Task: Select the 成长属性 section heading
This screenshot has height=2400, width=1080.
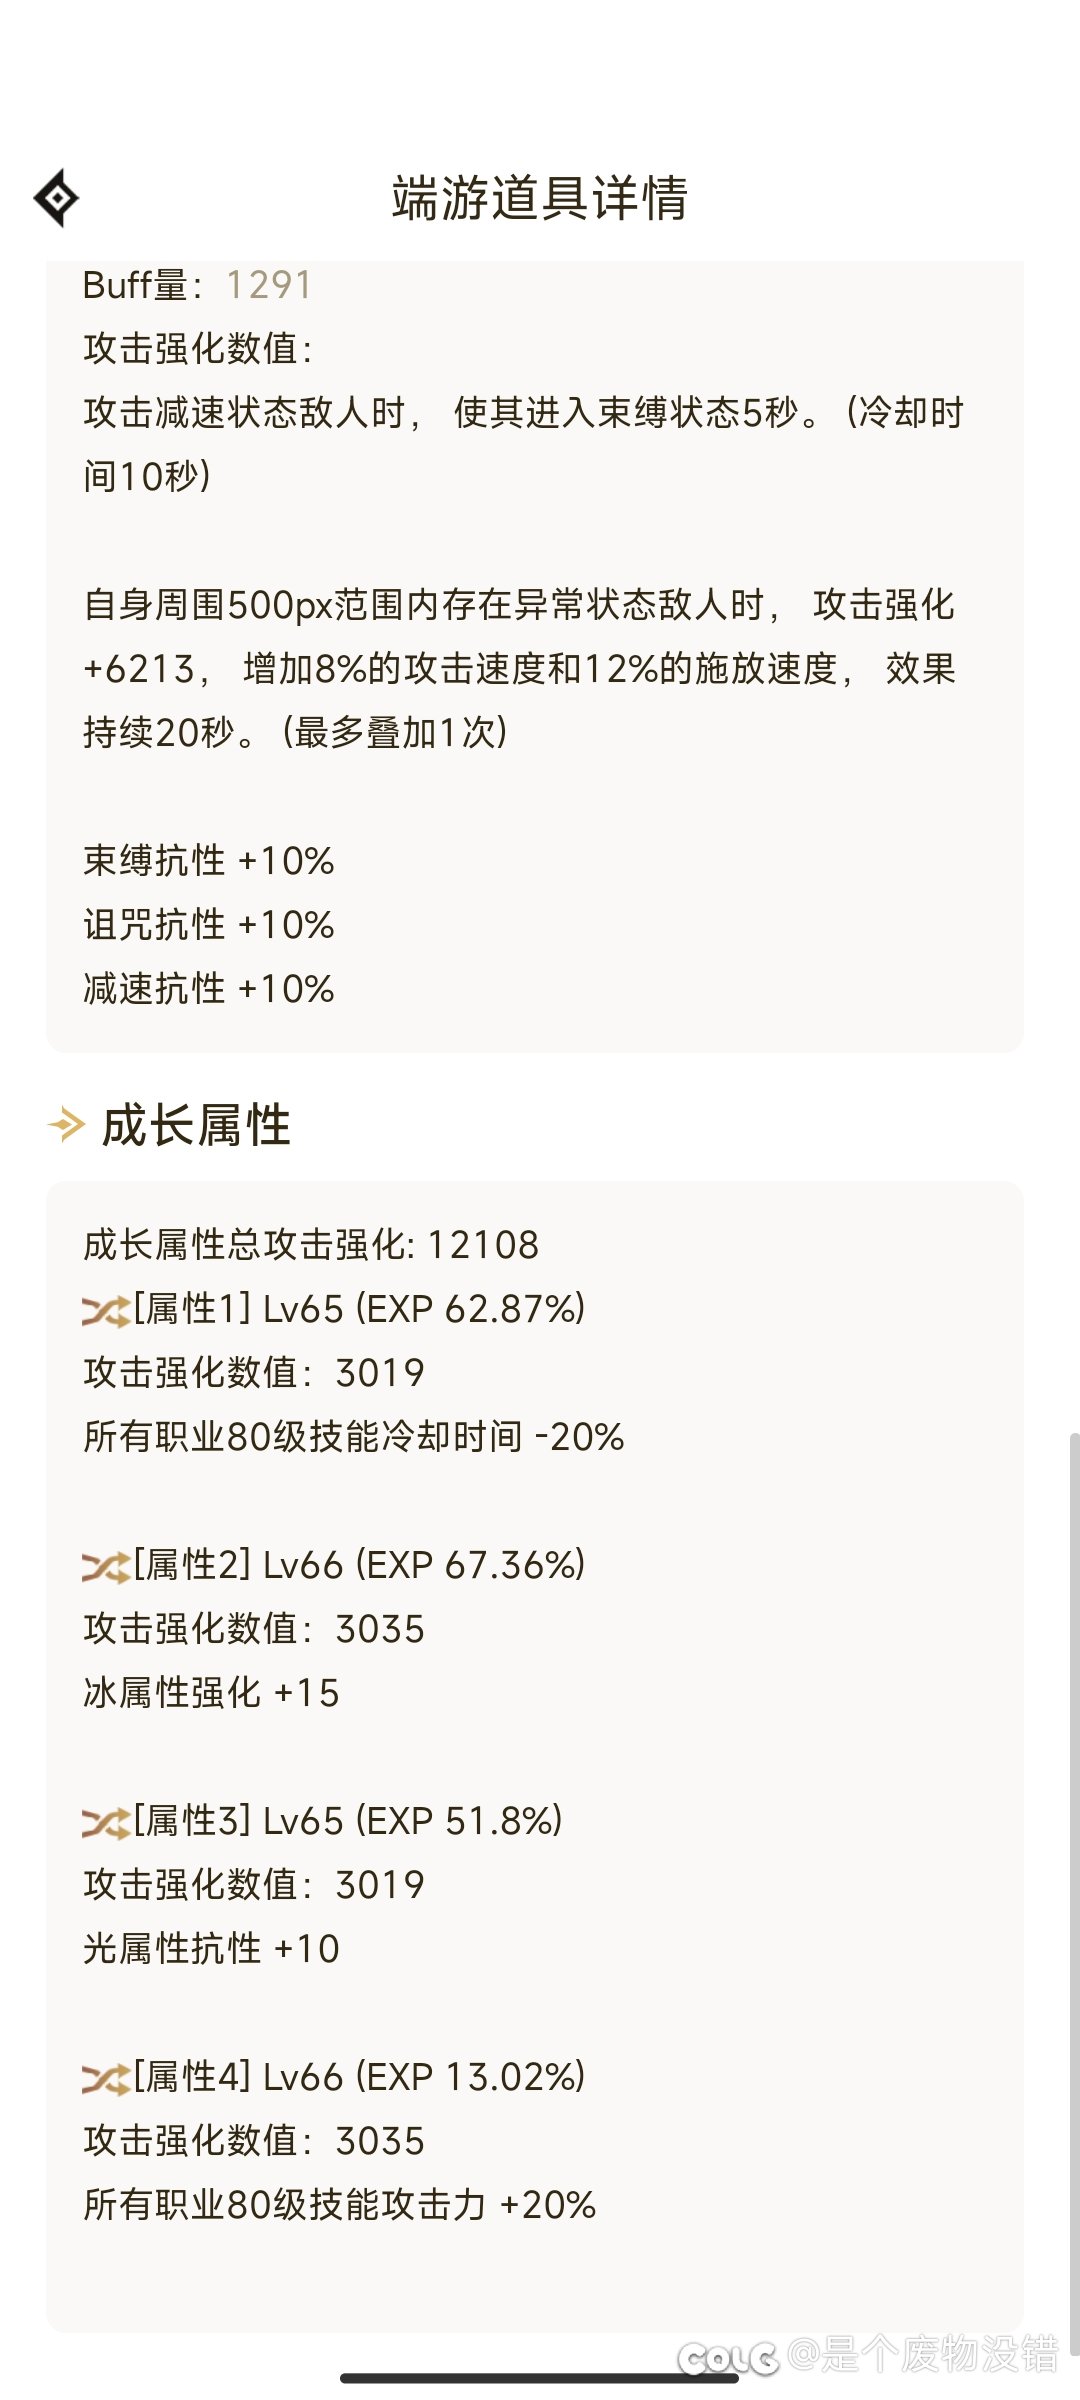Action: [196, 1125]
